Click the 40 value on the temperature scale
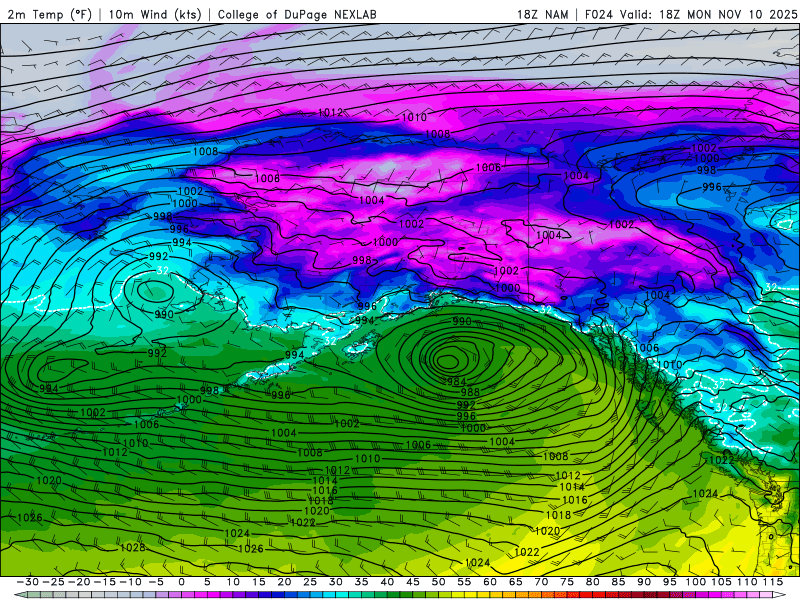 tap(387, 582)
